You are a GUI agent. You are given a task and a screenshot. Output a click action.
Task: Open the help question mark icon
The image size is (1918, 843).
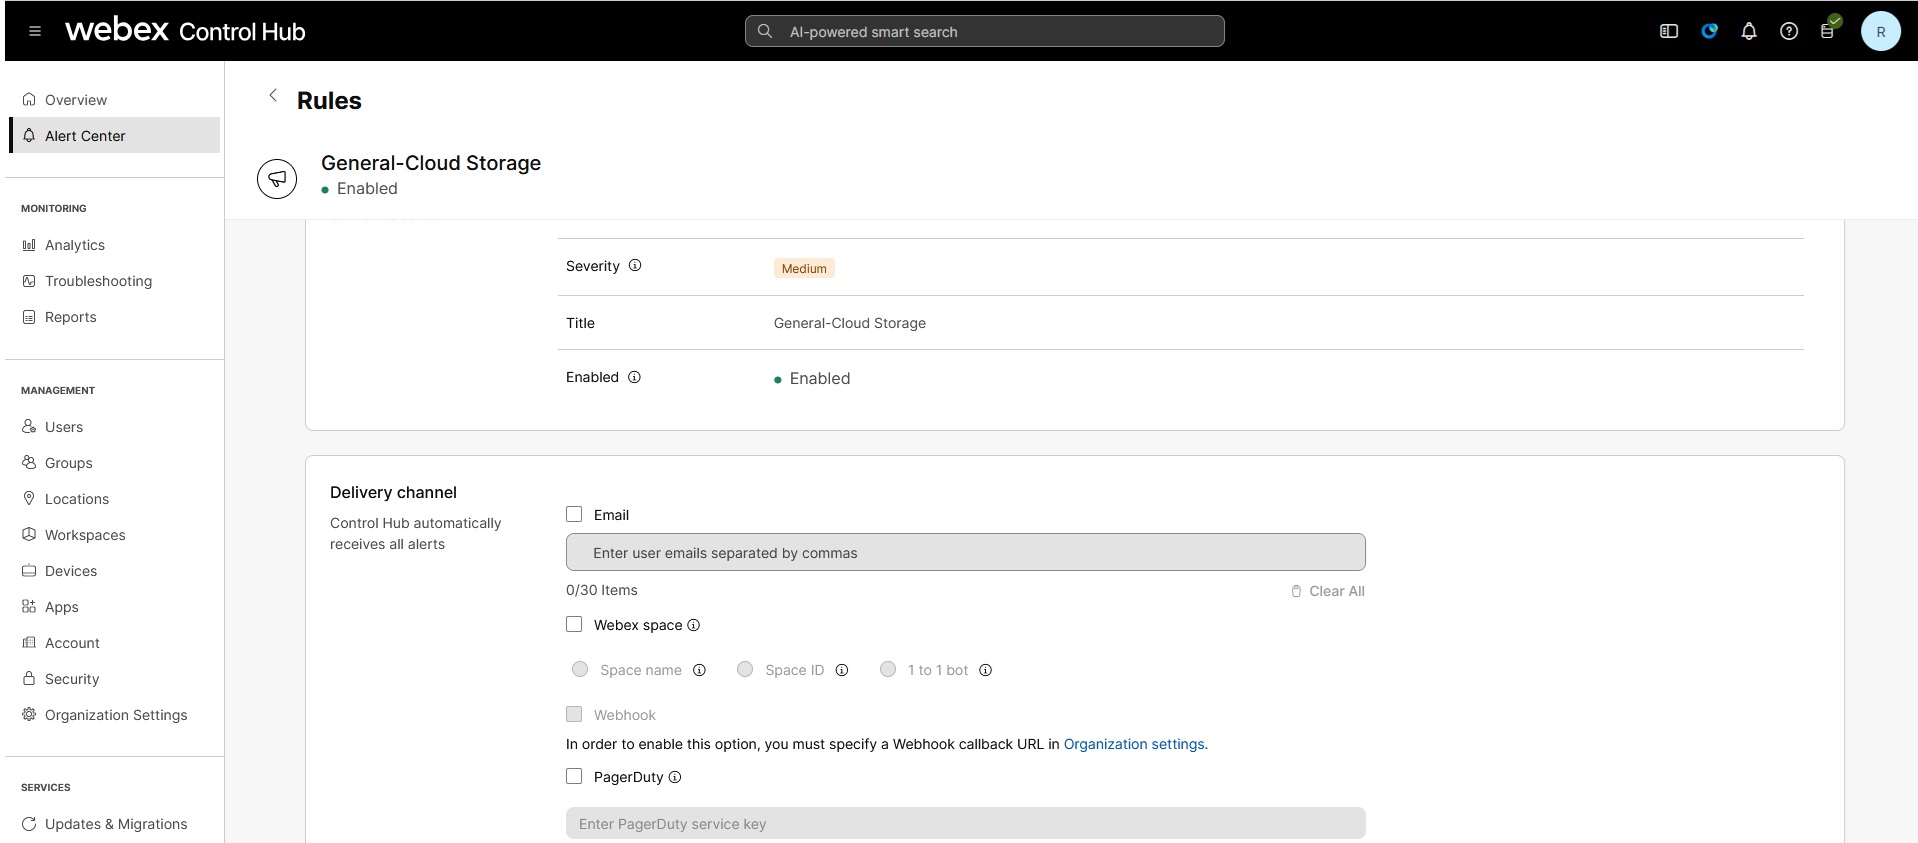click(1789, 31)
